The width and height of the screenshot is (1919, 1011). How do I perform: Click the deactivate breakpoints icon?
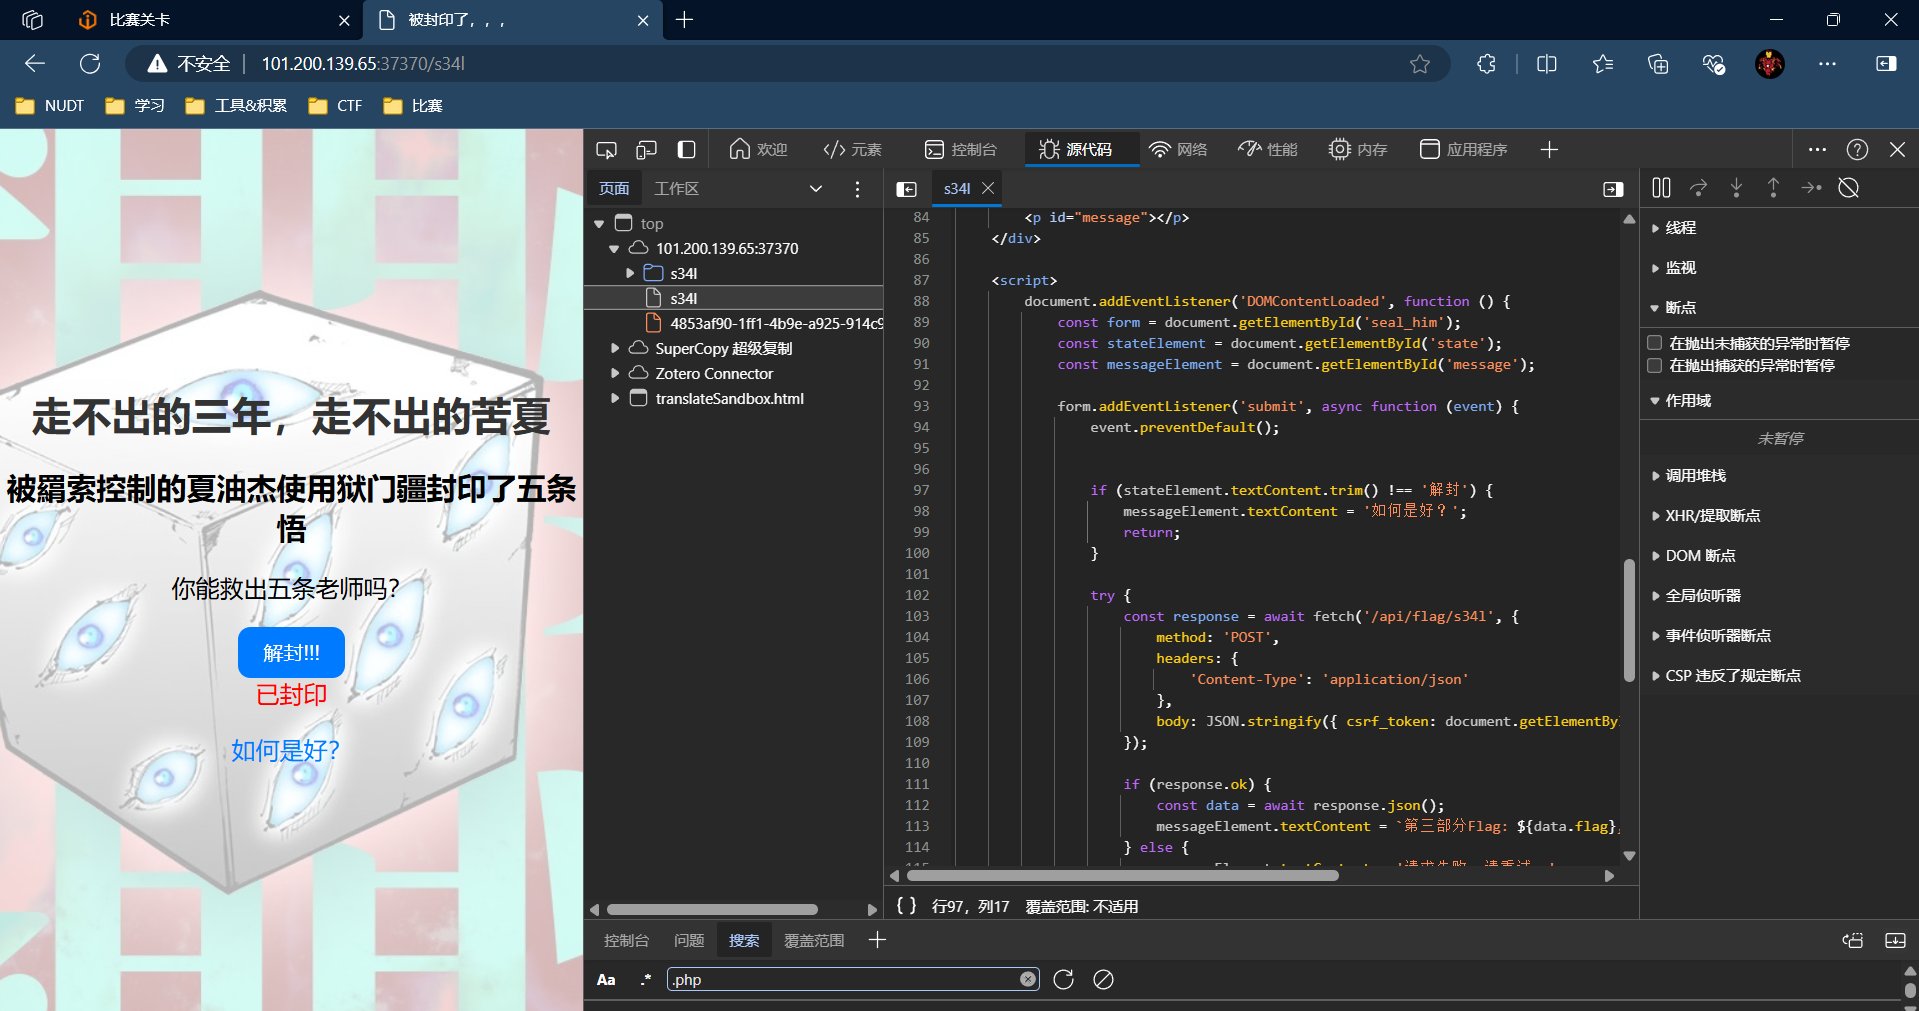pyautogui.click(x=1848, y=188)
